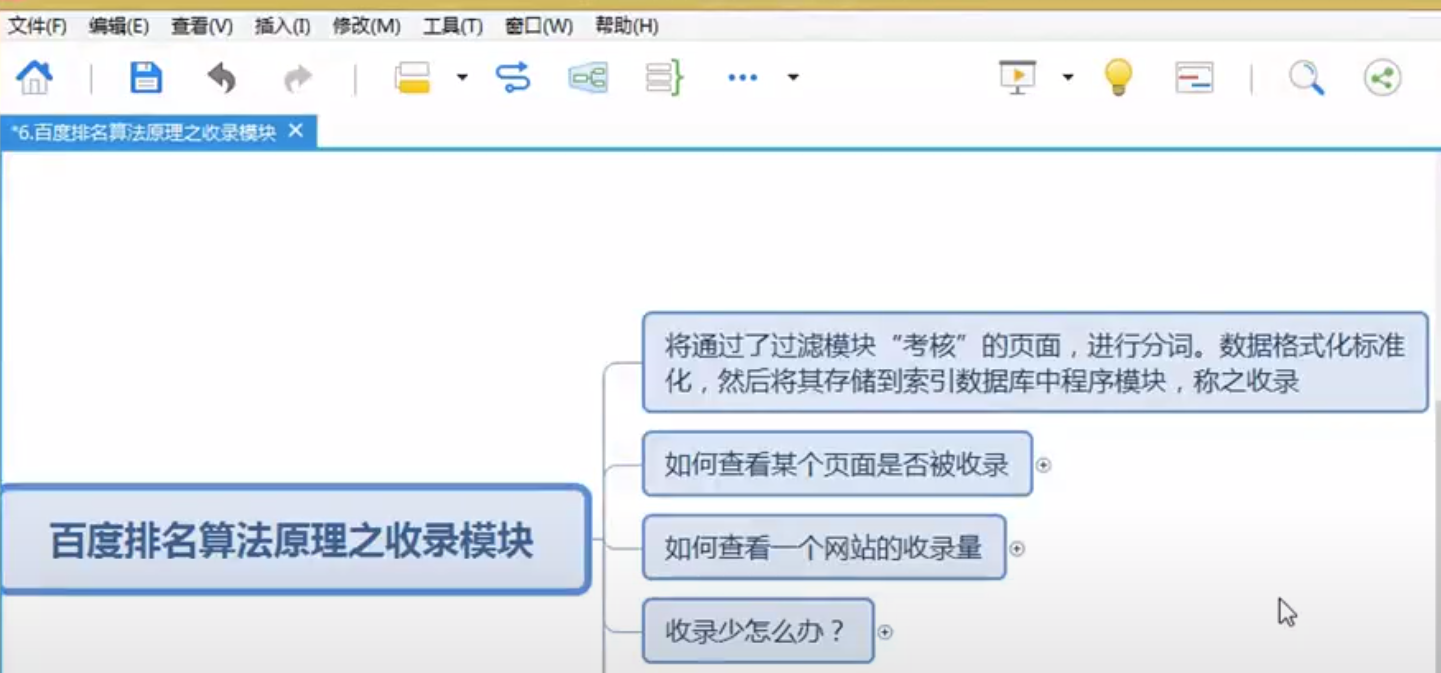Screen dimensions: 1441x673
Task: Open brainstorming with the light bulb icon
Action: (1118, 77)
